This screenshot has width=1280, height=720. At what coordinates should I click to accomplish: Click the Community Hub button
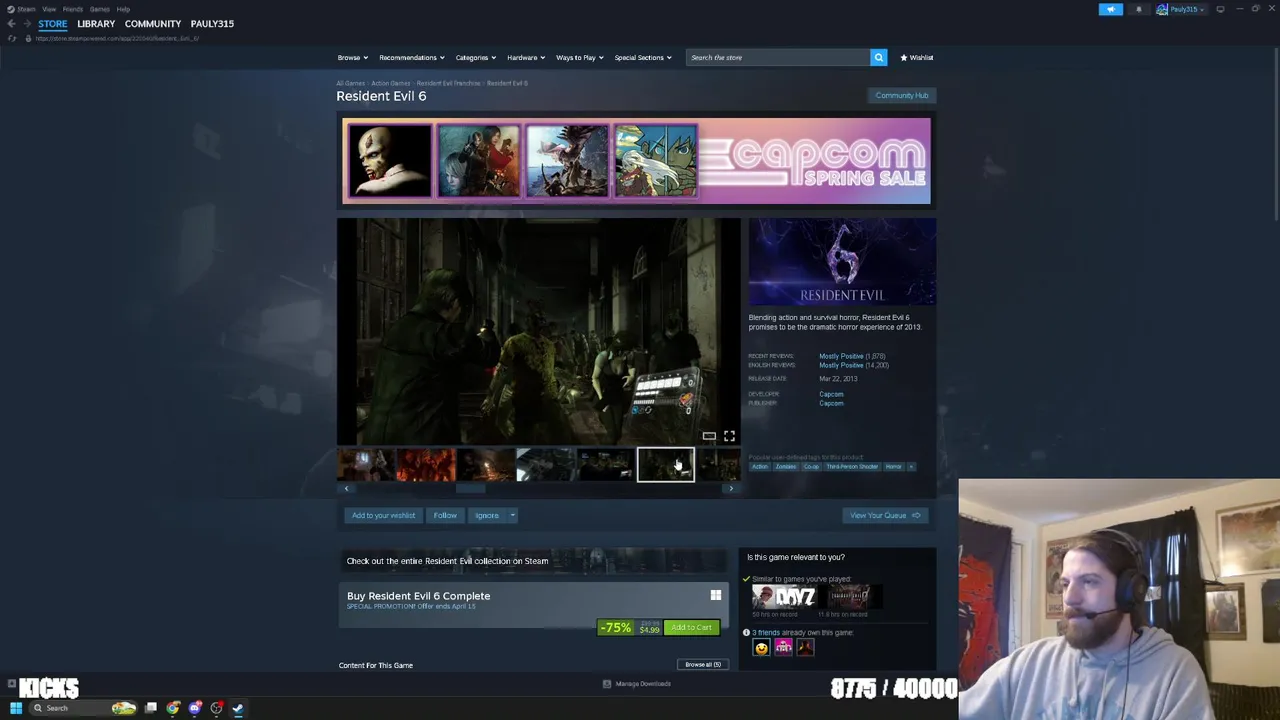[902, 95]
